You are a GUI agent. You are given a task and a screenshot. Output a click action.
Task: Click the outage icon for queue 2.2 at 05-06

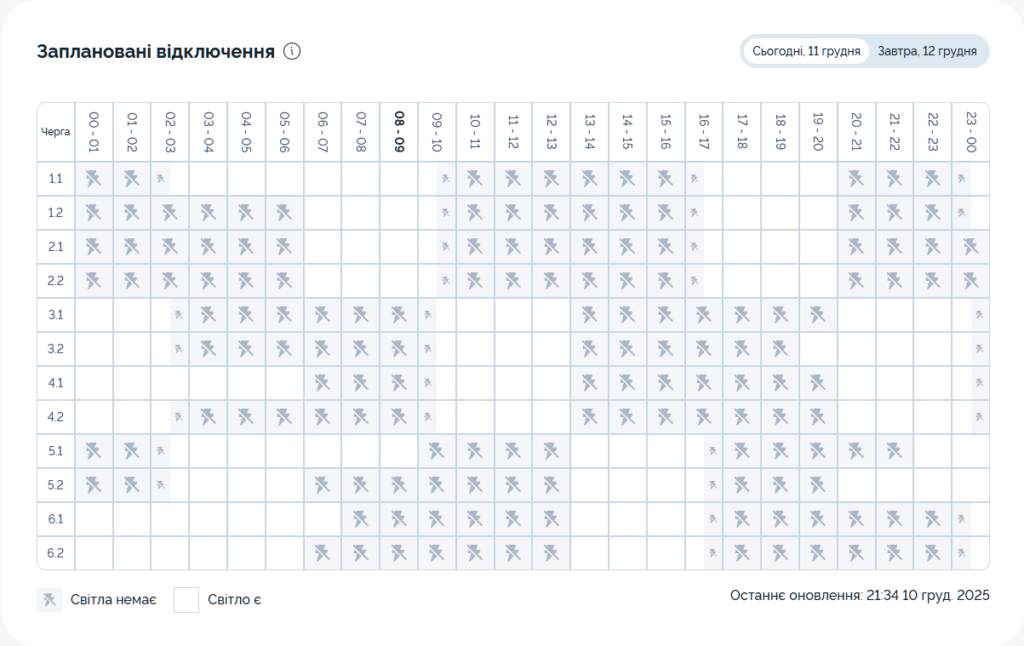tap(284, 281)
